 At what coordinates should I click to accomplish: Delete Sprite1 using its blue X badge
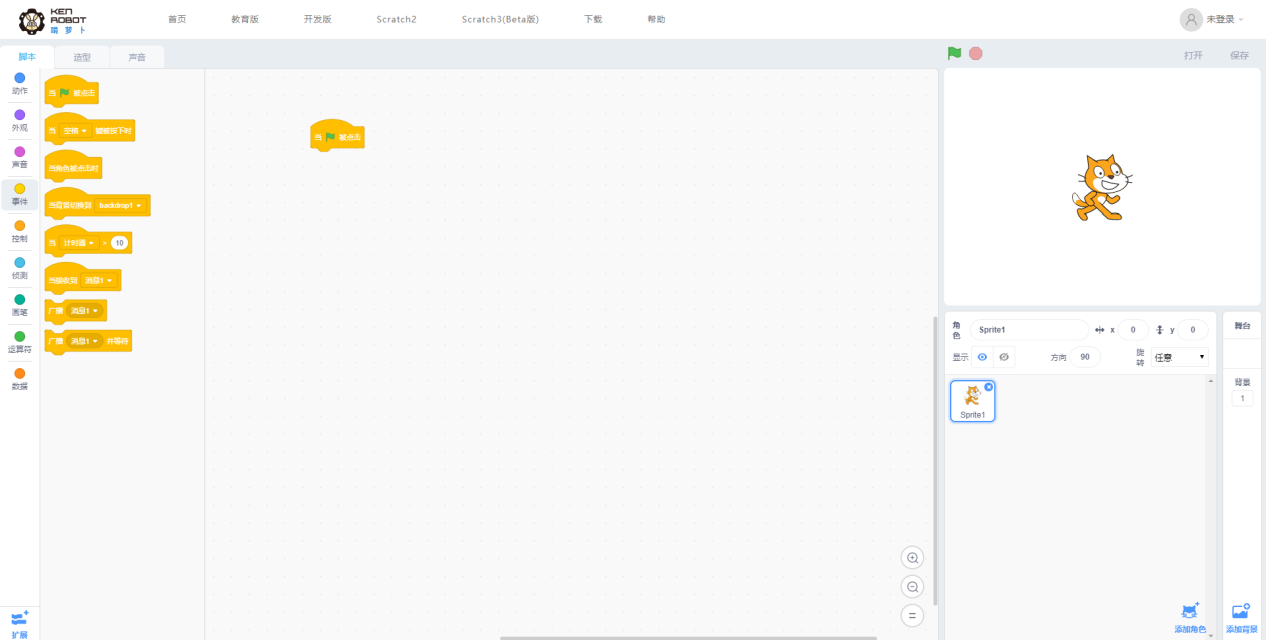click(989, 387)
